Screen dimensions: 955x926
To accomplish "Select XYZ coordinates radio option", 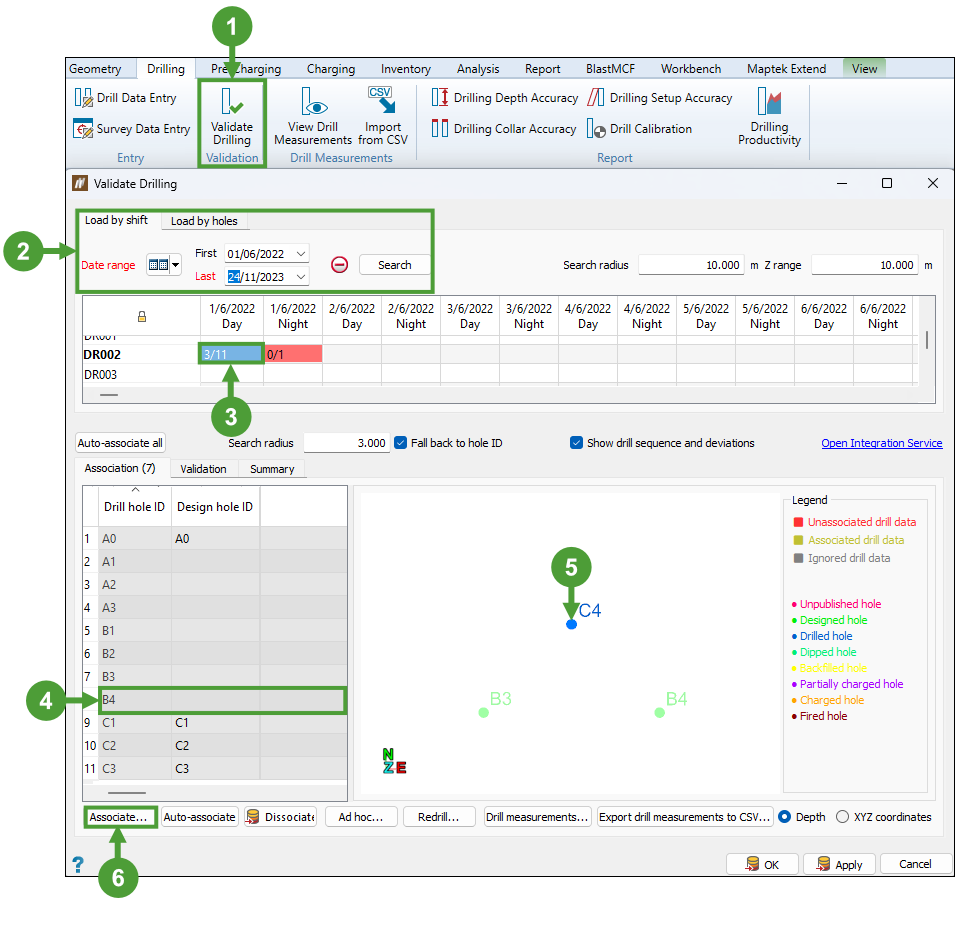I will [842, 817].
